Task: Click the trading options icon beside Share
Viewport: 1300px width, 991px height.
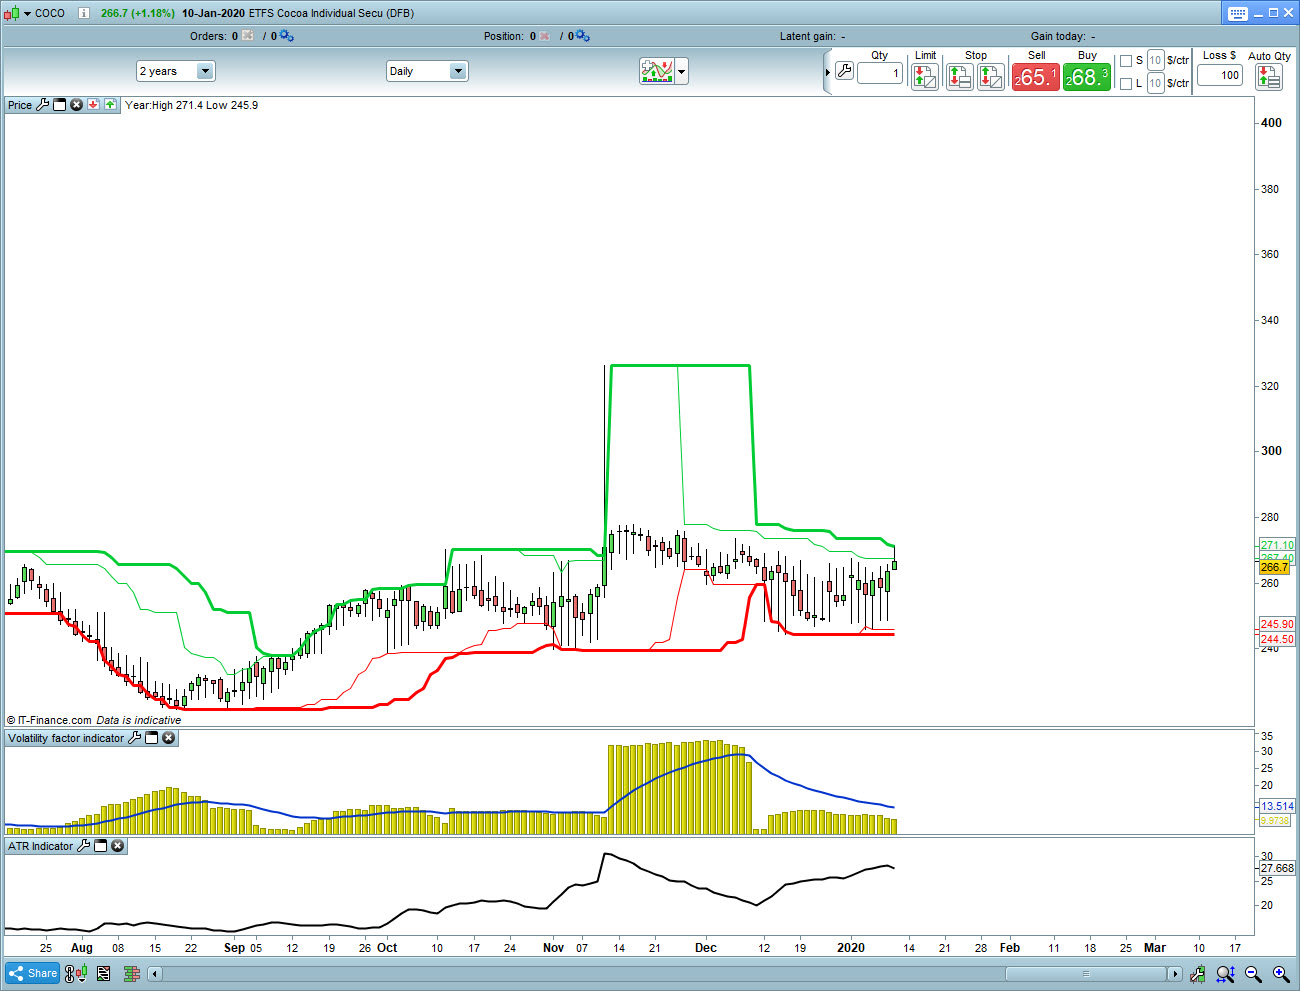Action: coord(76,973)
